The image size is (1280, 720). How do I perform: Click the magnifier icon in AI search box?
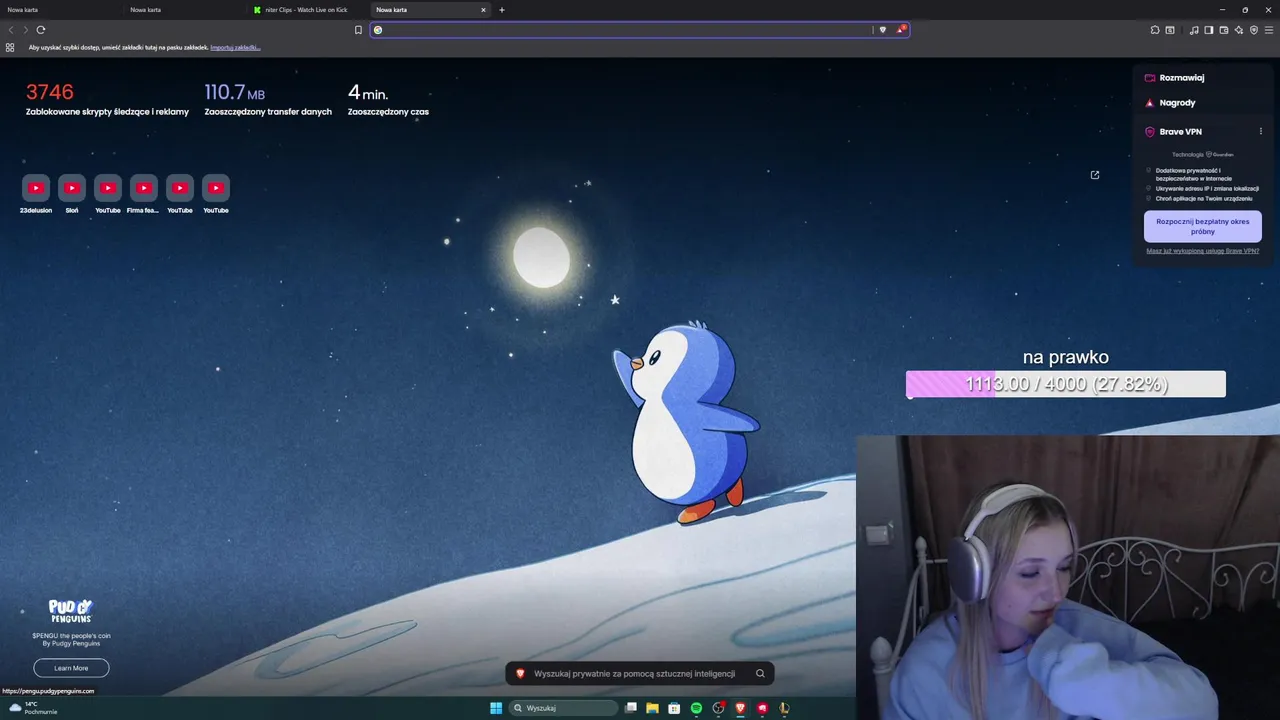[x=760, y=673]
